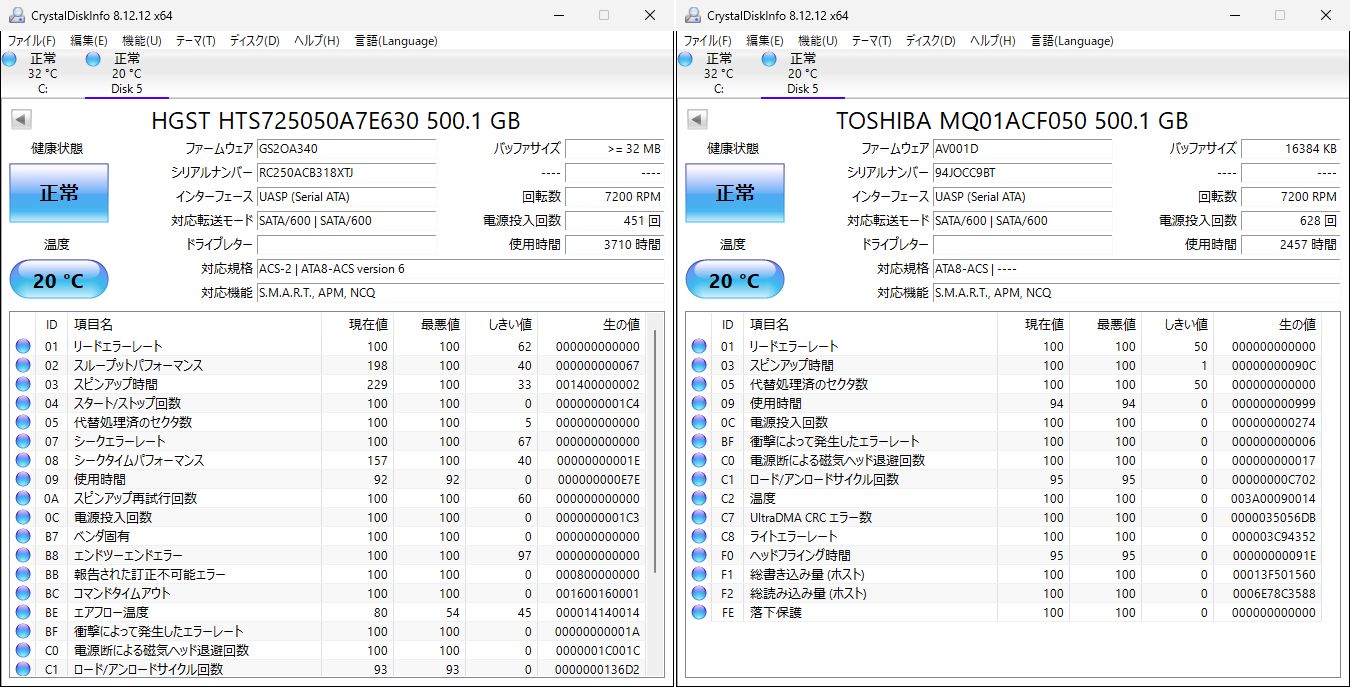Click the back arrow above HGST drive title
Screen dimensions: 1350x687
19,119
